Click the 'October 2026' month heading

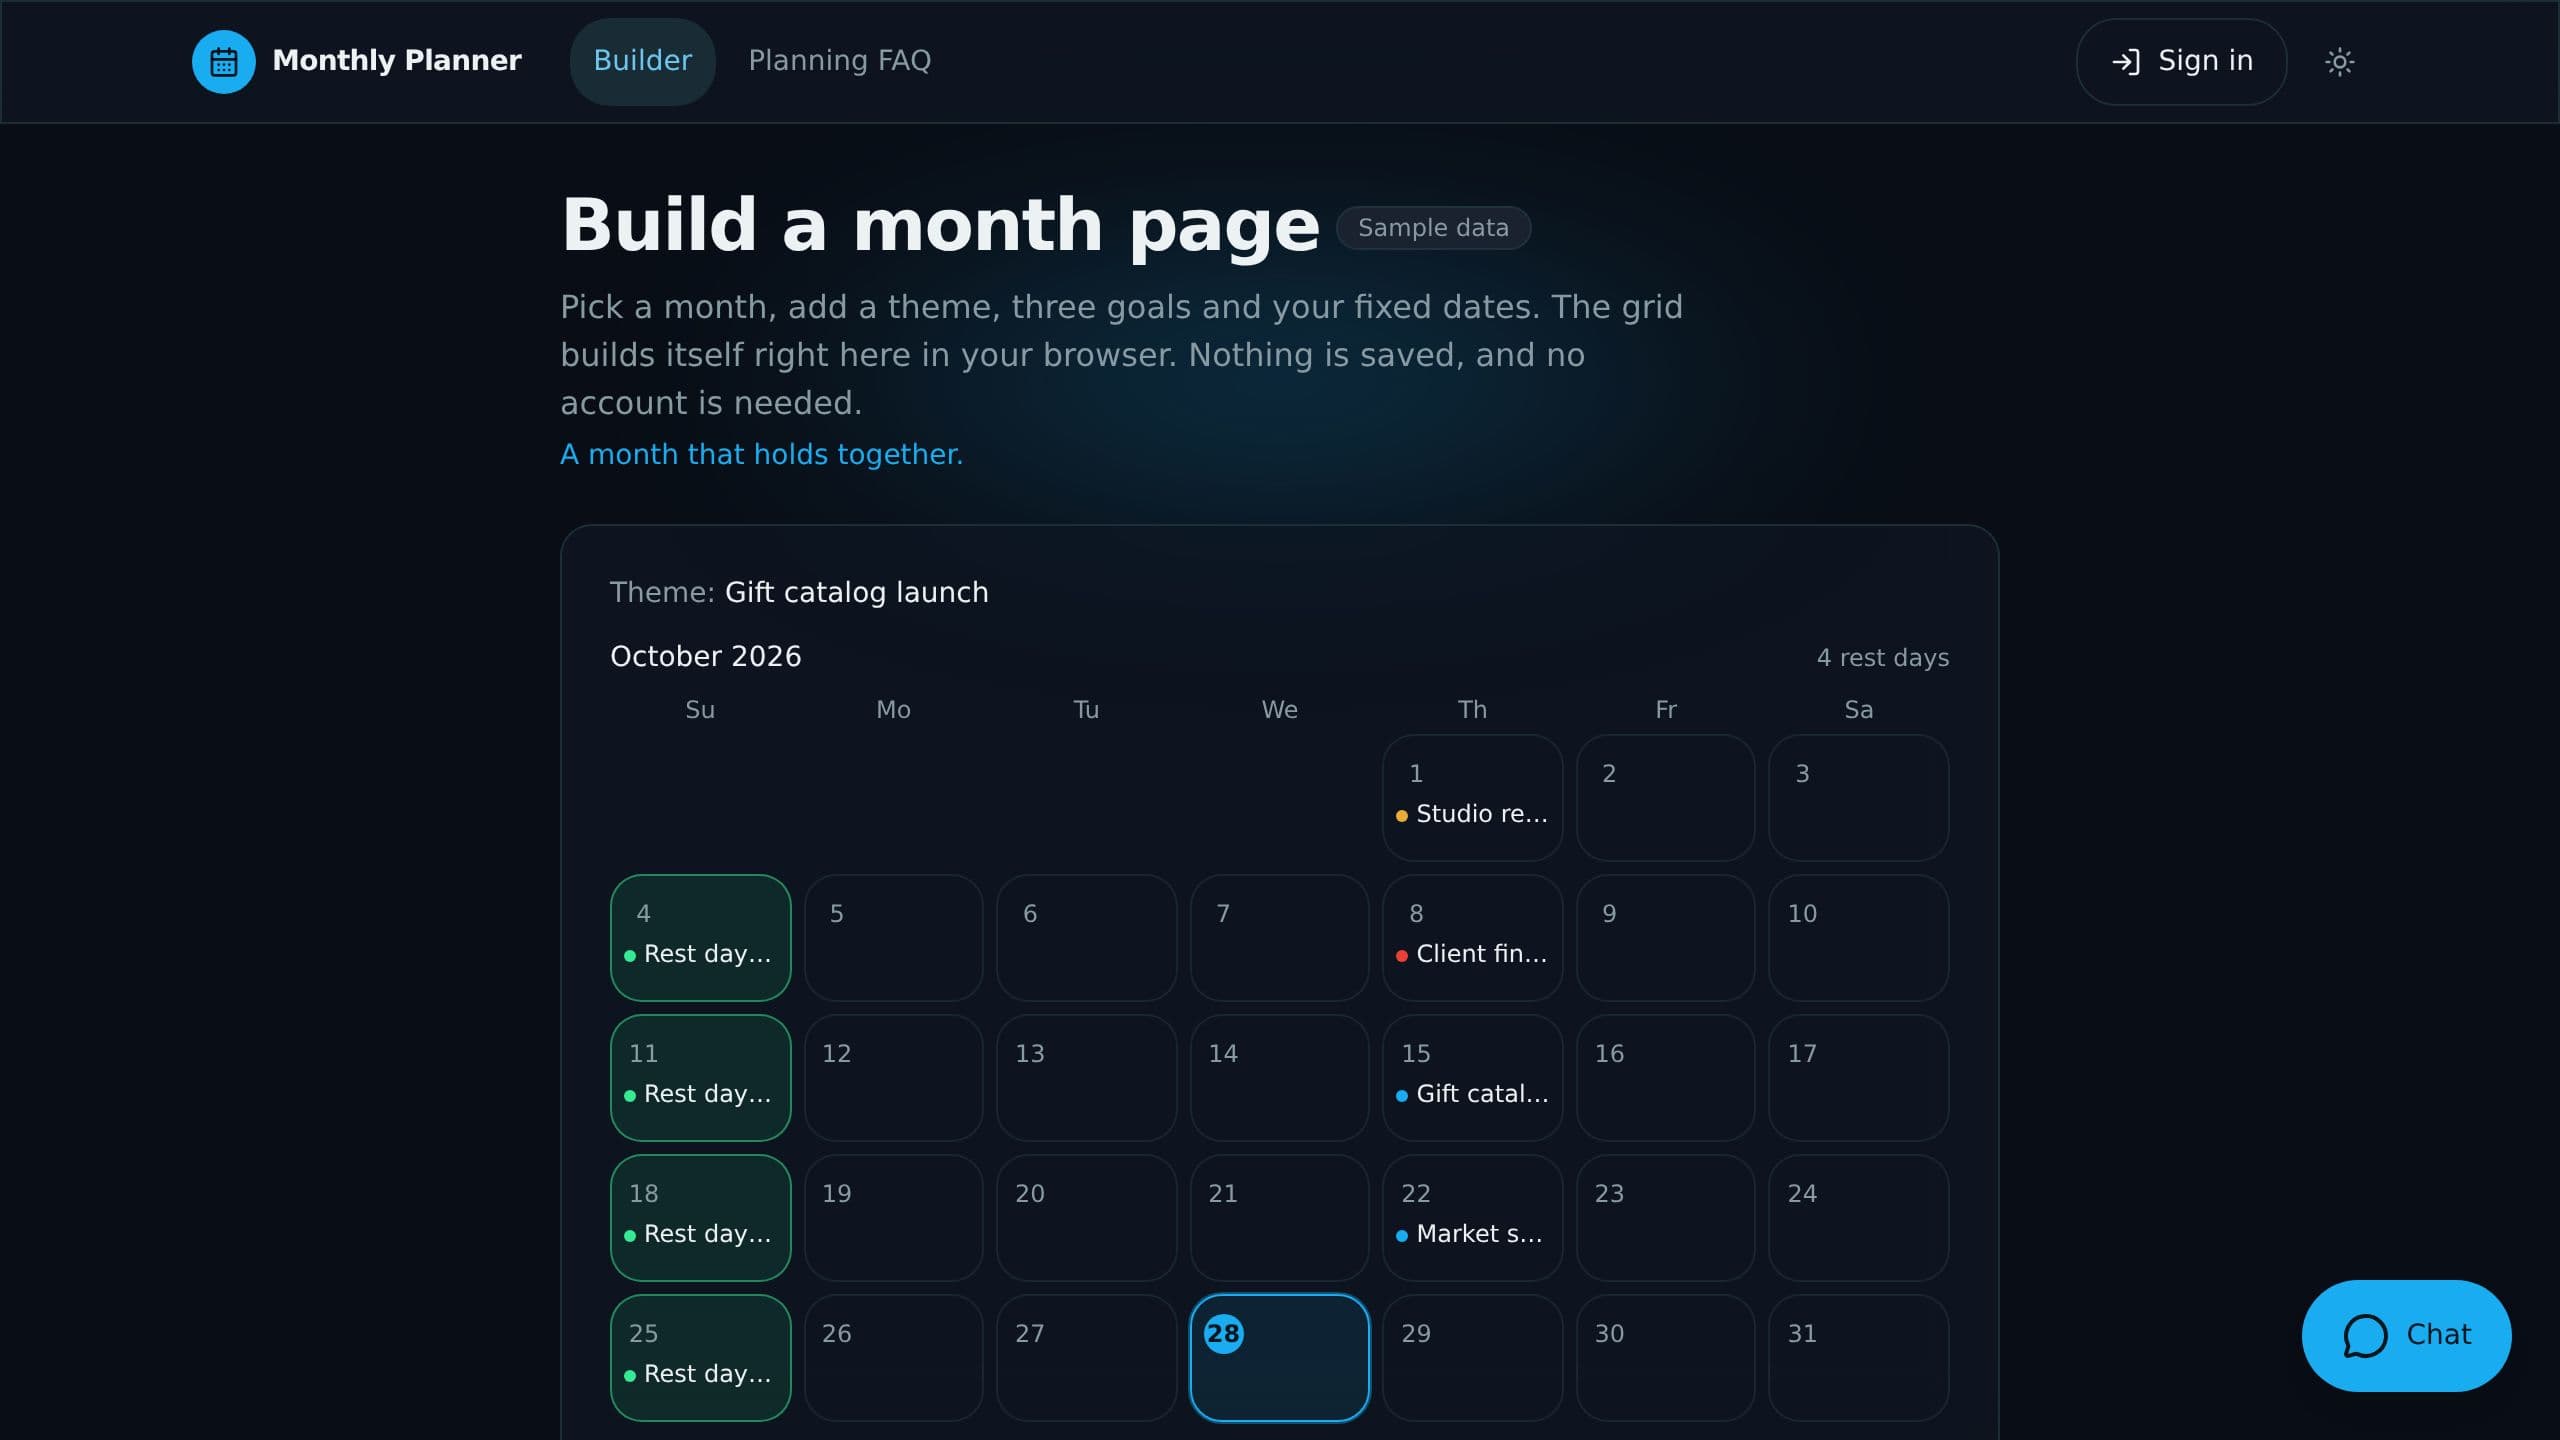705,656
